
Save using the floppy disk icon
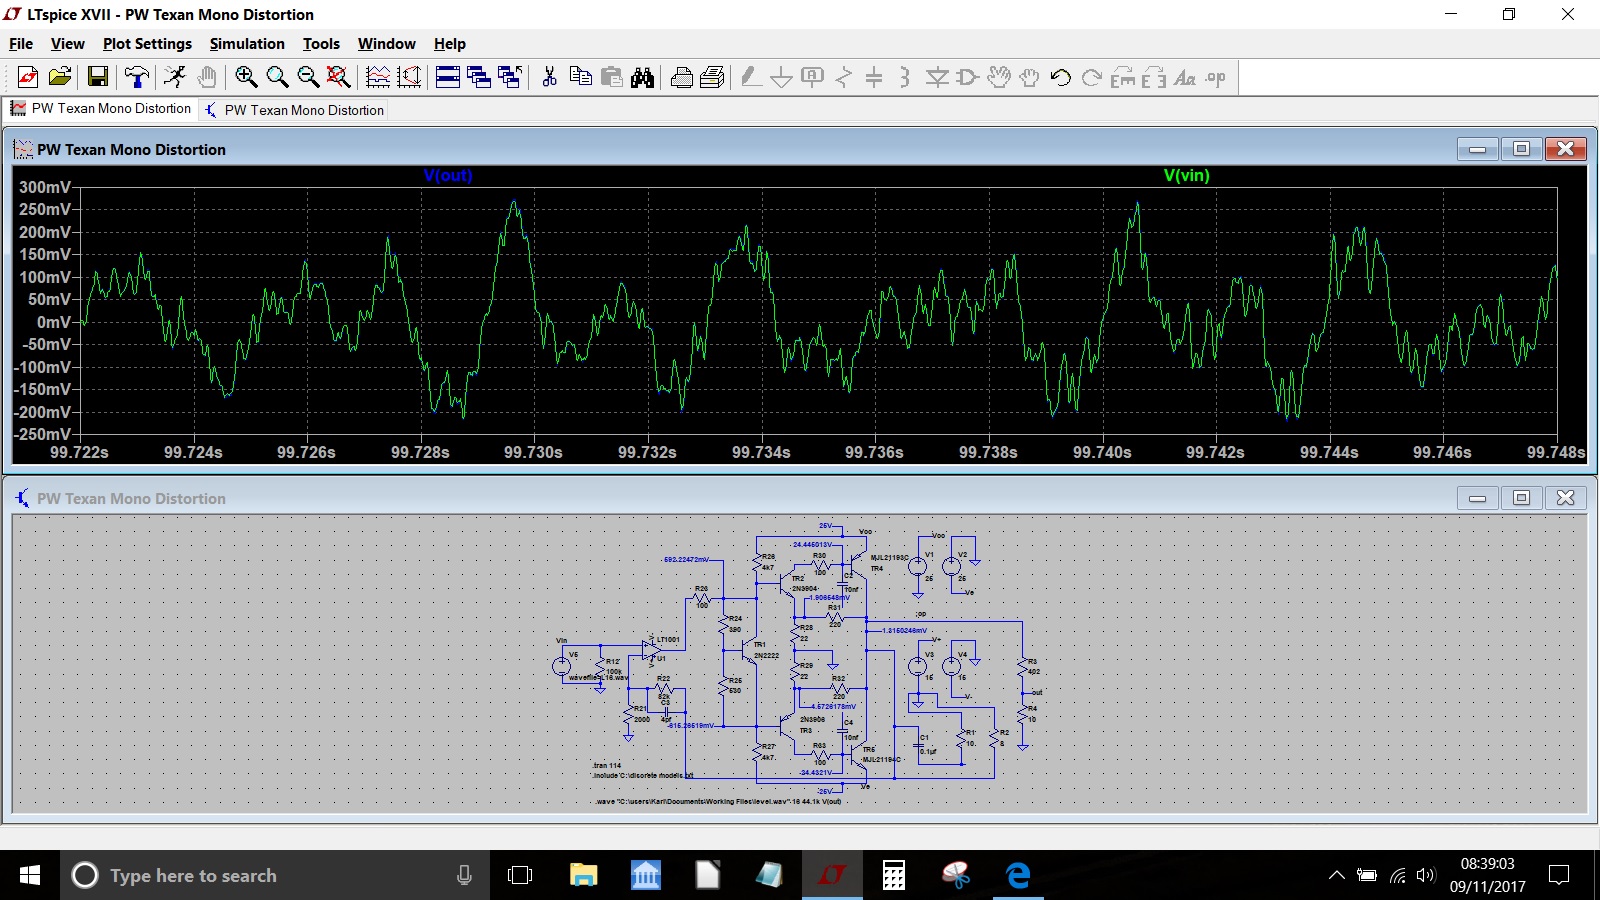tap(98, 77)
